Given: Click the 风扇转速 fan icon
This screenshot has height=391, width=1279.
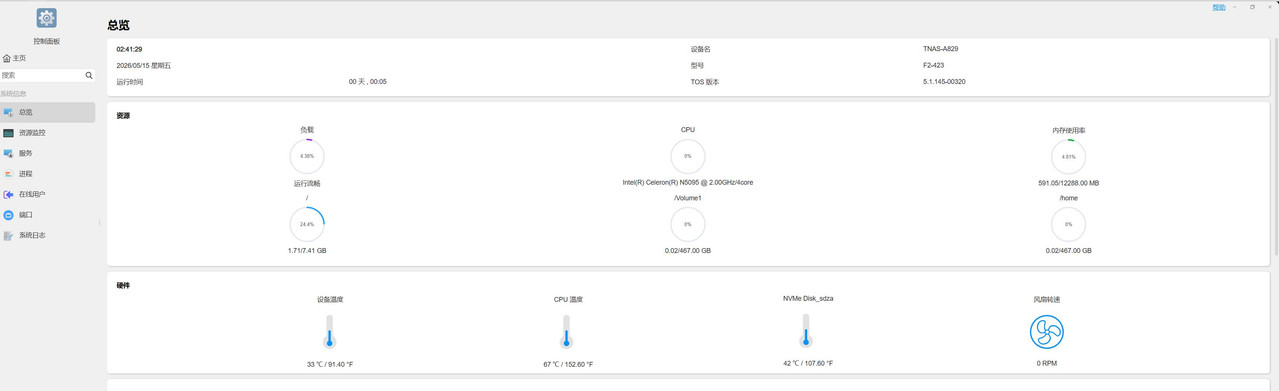Looking at the screenshot, I should tap(1047, 332).
